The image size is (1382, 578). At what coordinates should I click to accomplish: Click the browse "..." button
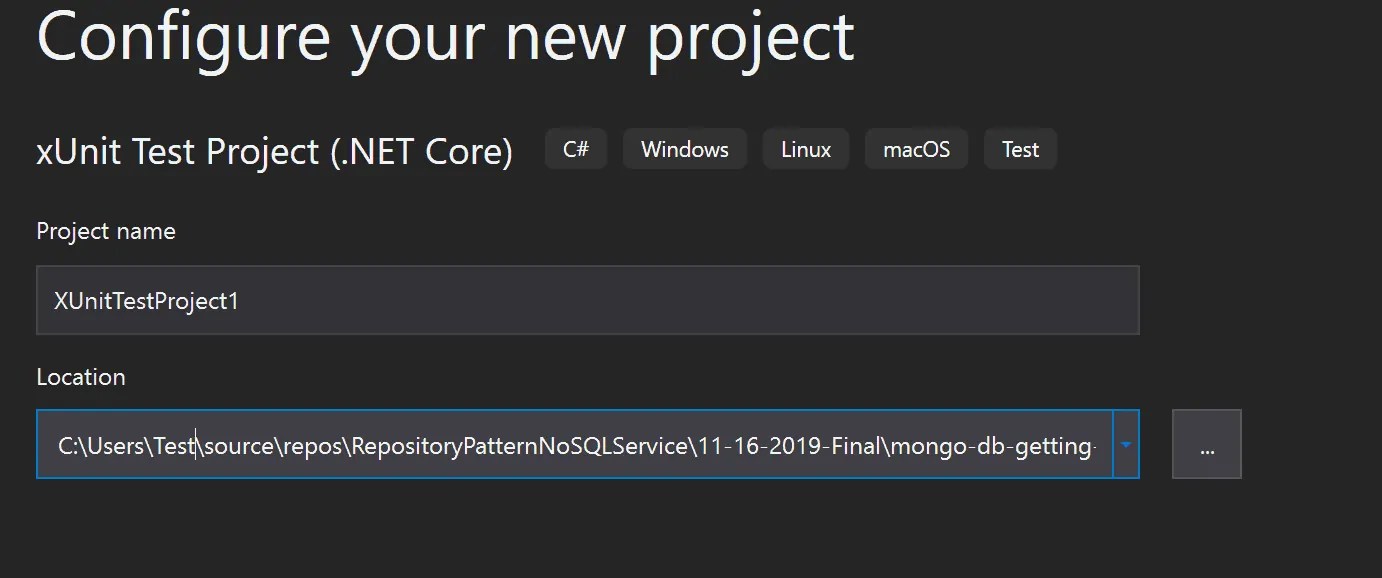(1206, 444)
